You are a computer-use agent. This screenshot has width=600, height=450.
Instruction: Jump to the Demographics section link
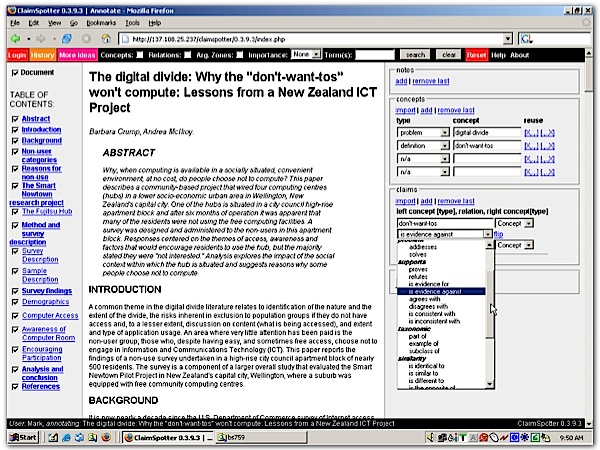[46, 302]
